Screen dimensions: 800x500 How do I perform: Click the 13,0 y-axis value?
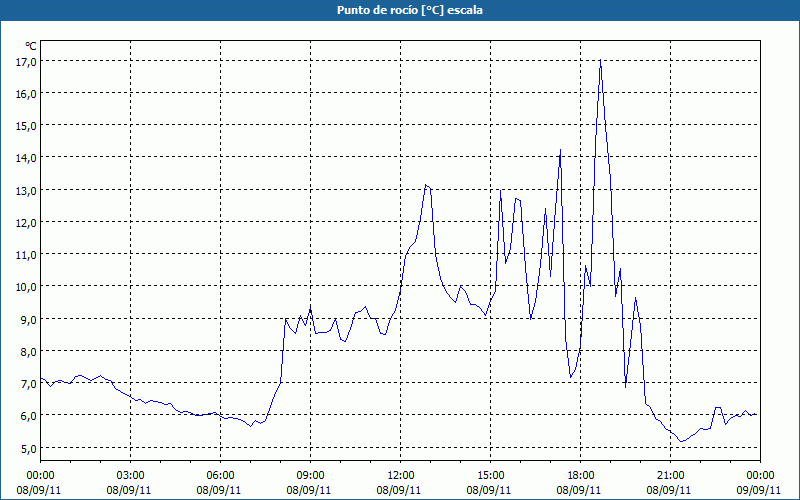pyautogui.click(x=26, y=191)
